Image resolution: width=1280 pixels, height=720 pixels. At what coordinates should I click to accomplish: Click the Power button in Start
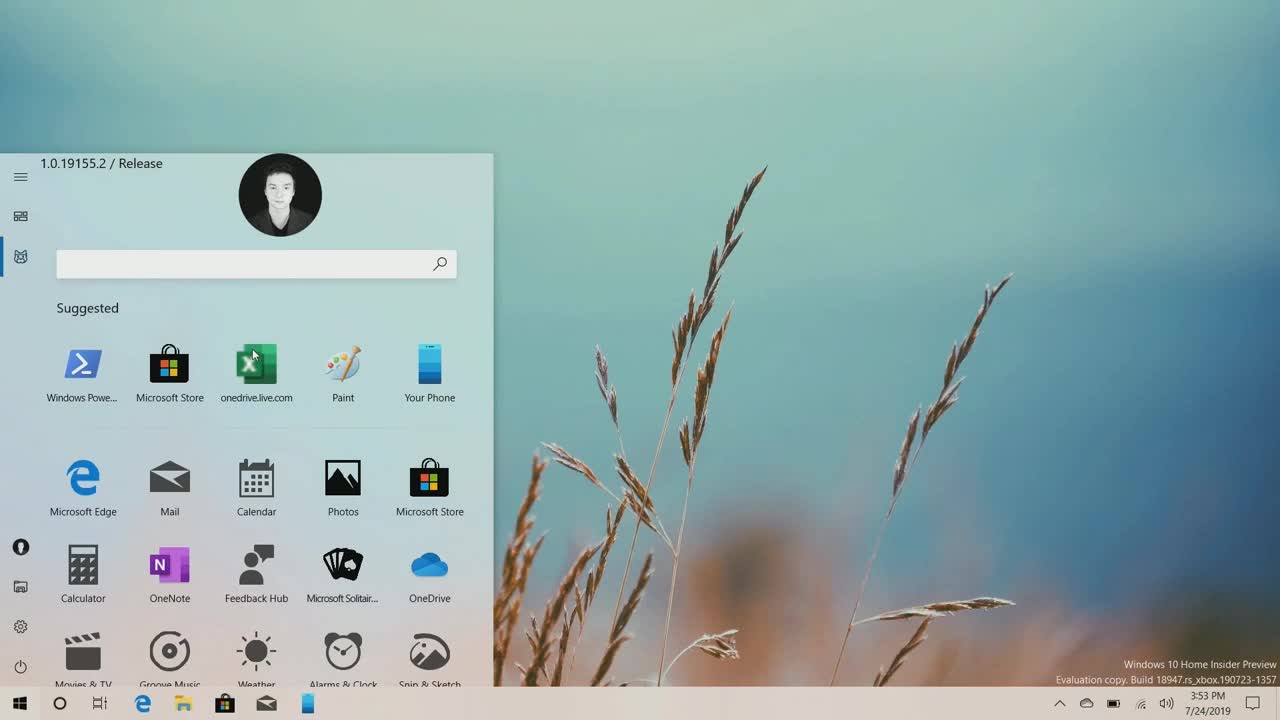click(x=20, y=667)
